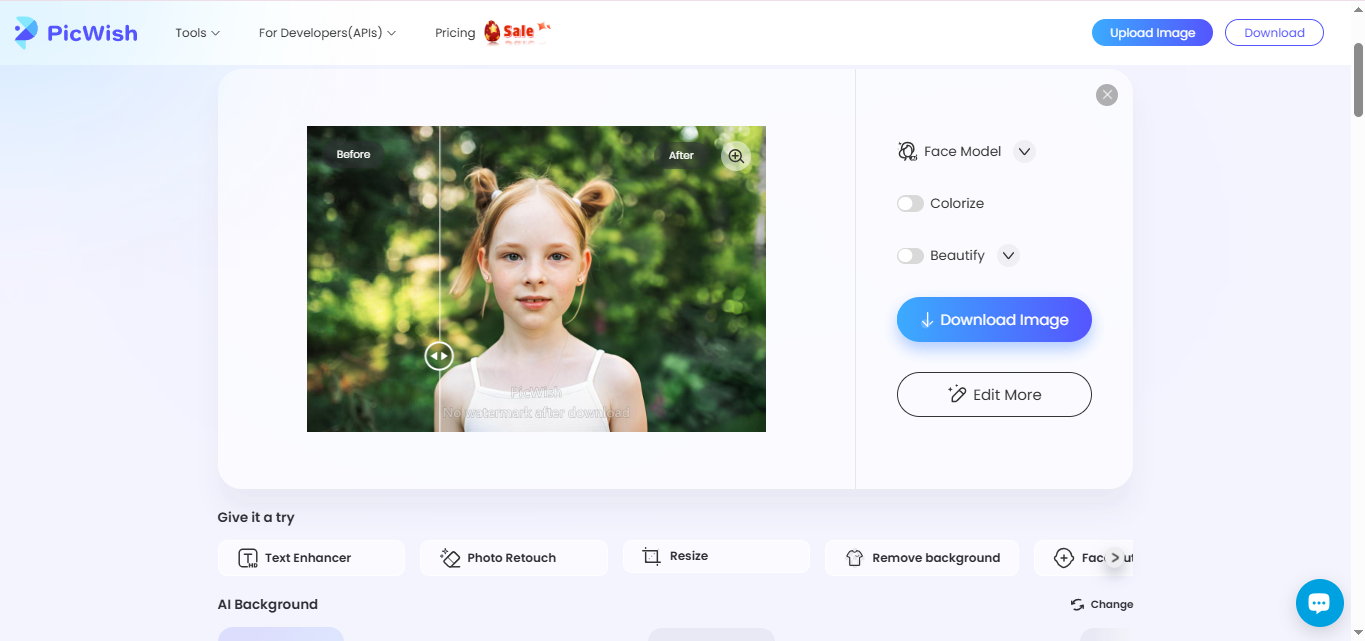Click the Download Image button
Image resolution: width=1365 pixels, height=641 pixels.
click(x=993, y=319)
